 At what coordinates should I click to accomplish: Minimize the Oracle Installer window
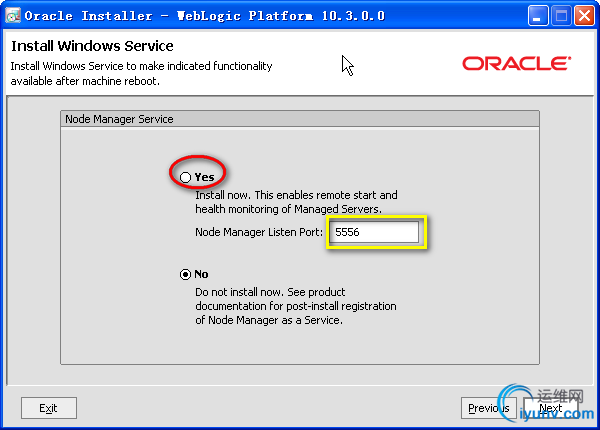click(x=538, y=16)
